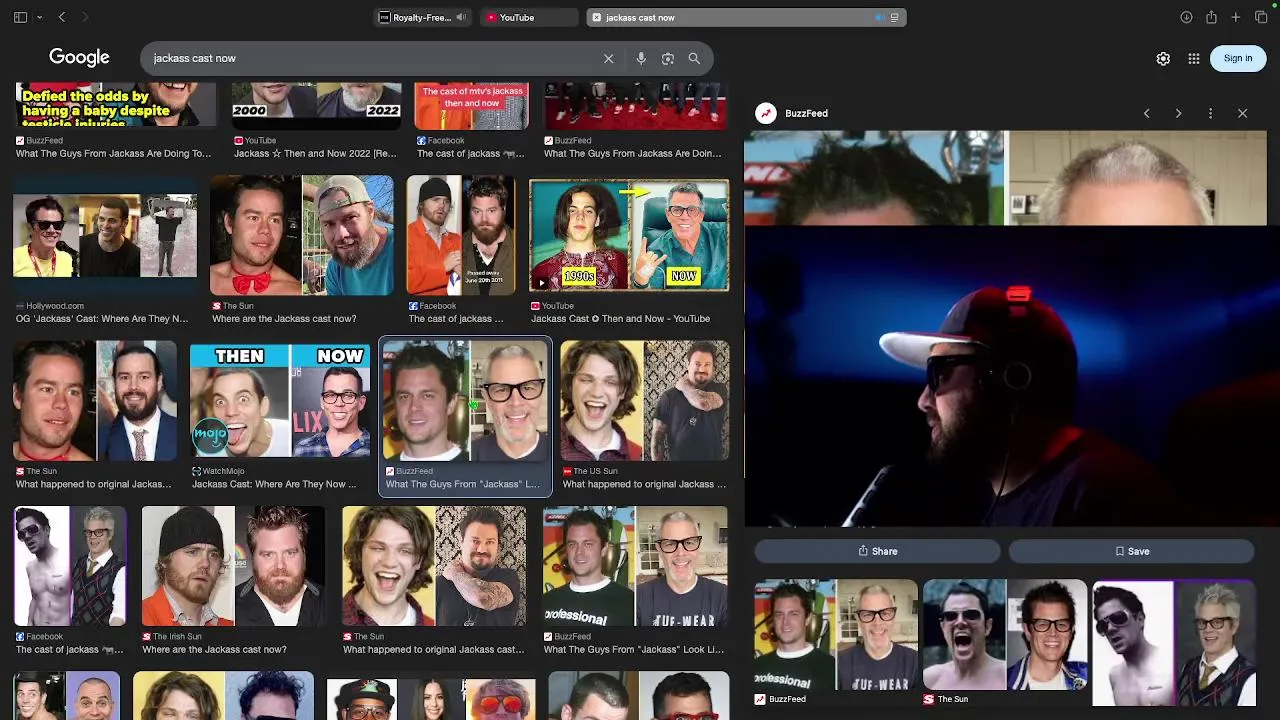The image size is (1280, 720).
Task: Click the BuzzFeed source logo in the preview
Action: (766, 113)
